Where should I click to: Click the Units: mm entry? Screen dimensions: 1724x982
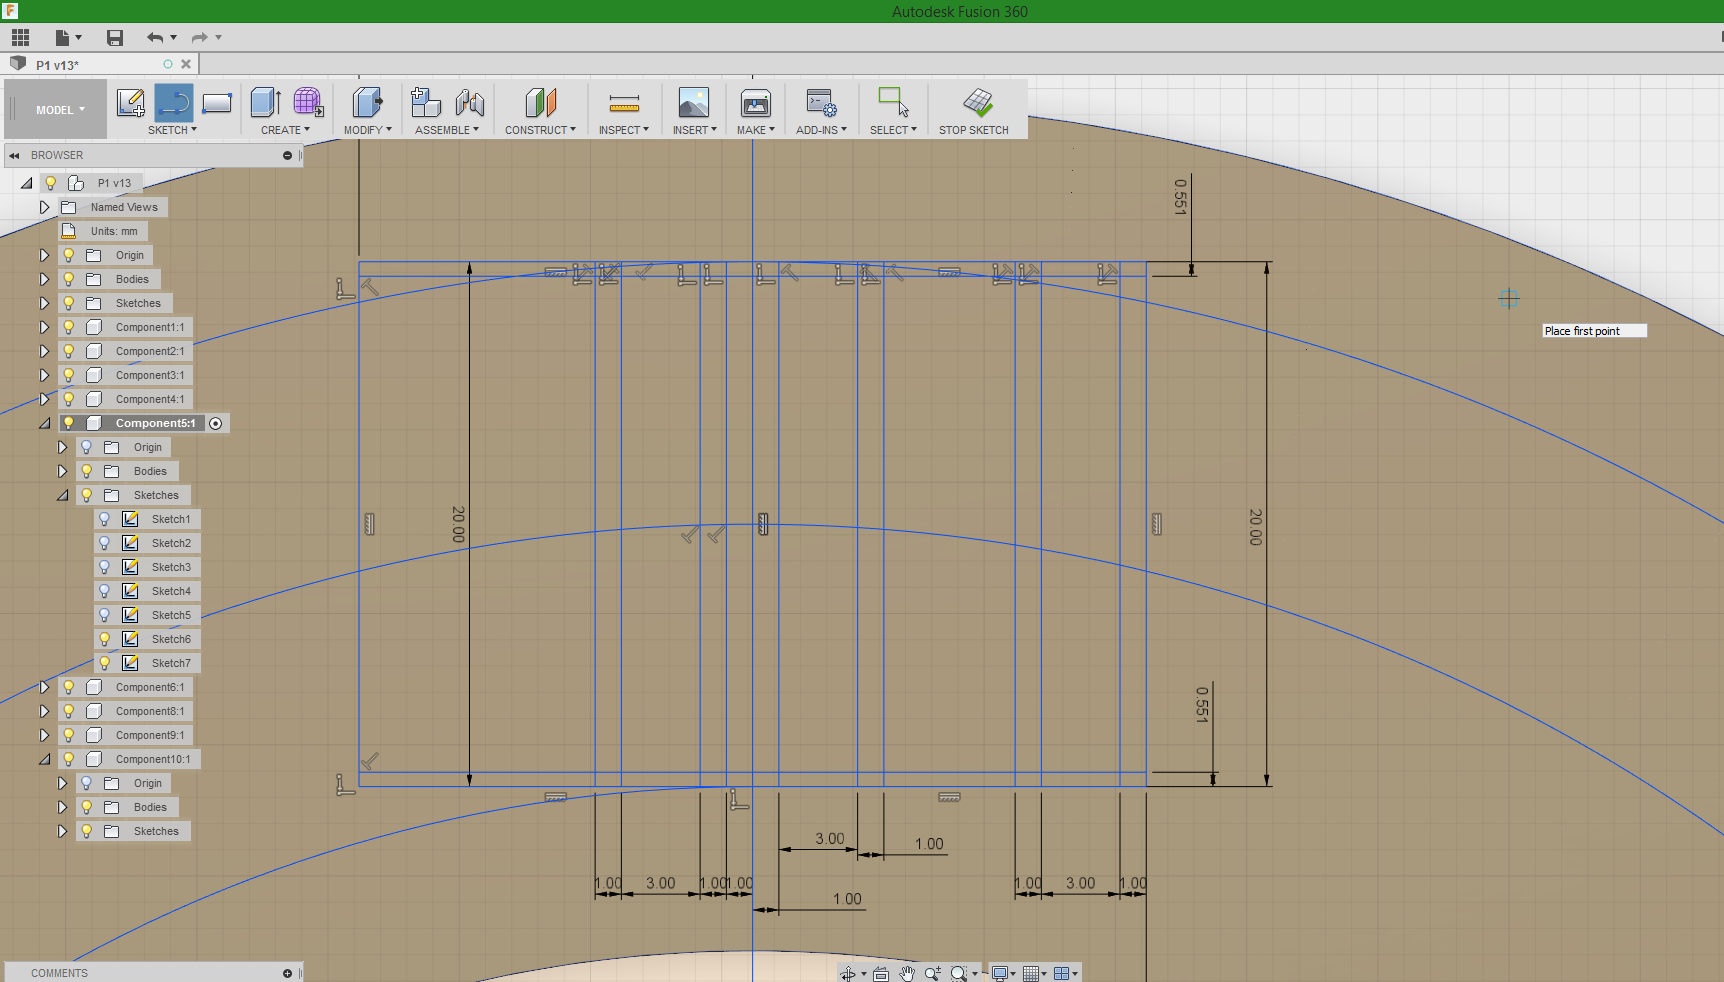tap(114, 231)
